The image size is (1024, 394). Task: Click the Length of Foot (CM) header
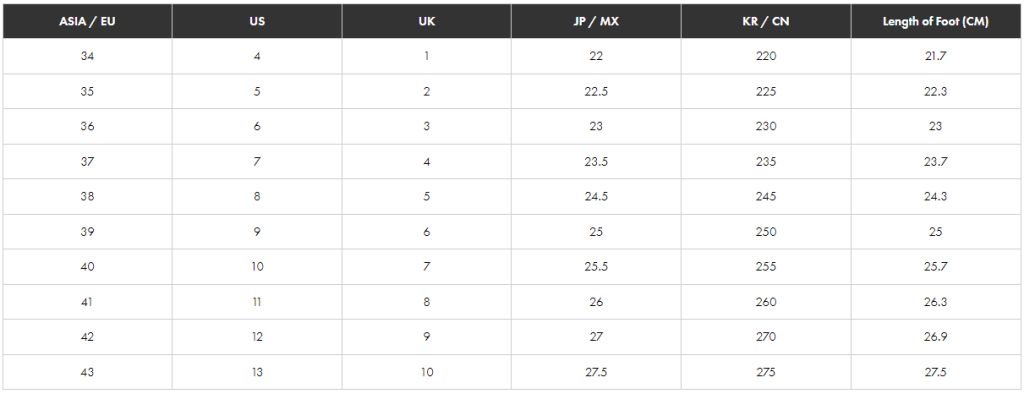pyautogui.click(x=936, y=22)
